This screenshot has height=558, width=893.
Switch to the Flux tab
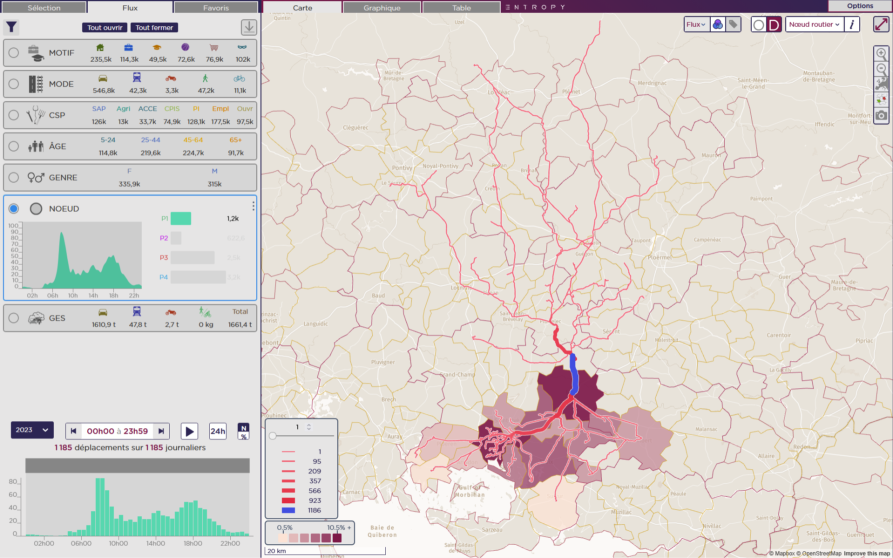(130, 7)
